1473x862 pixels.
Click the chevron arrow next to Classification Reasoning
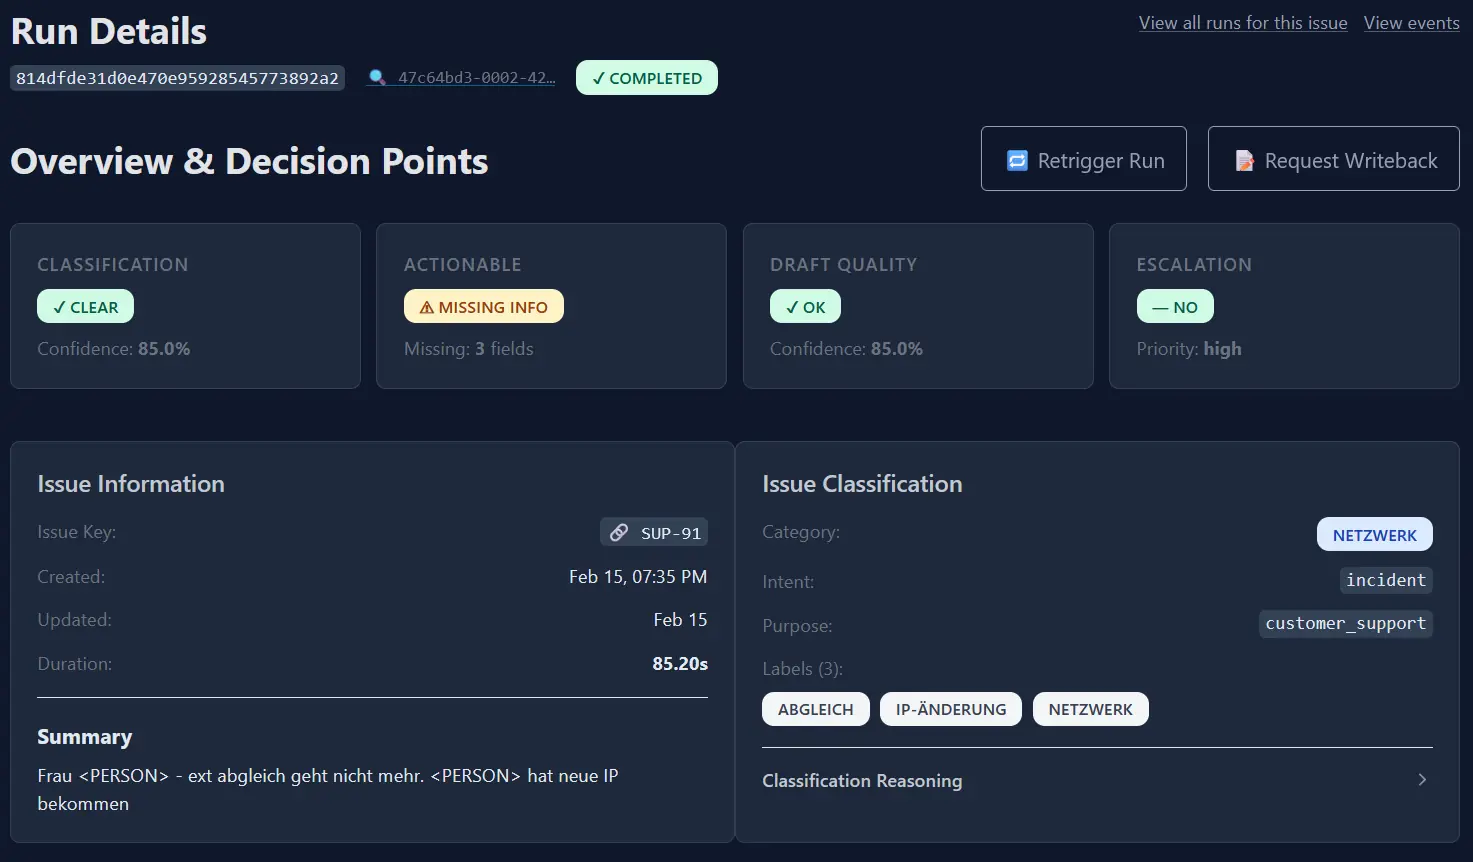1422,780
